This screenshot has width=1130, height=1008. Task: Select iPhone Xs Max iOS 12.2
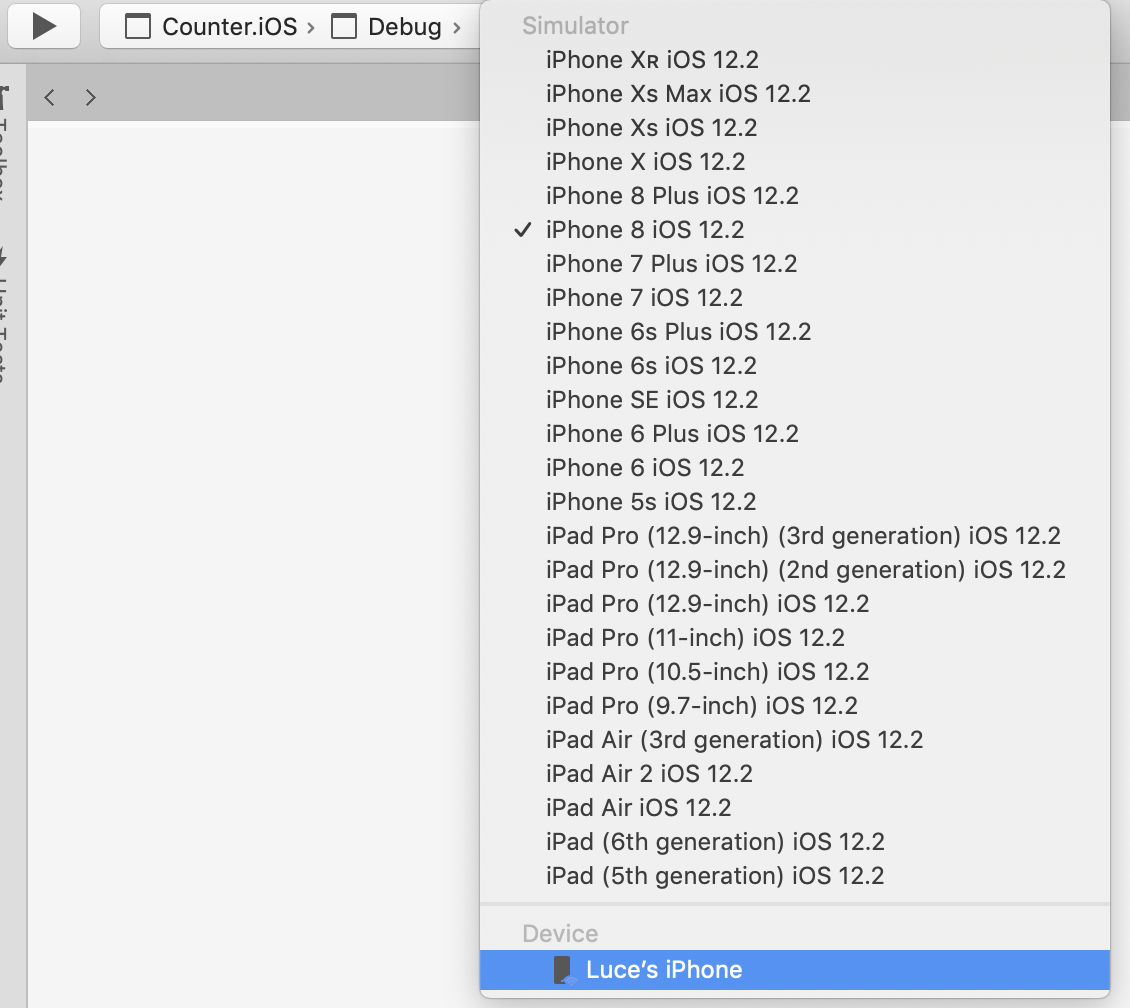click(x=795, y=94)
